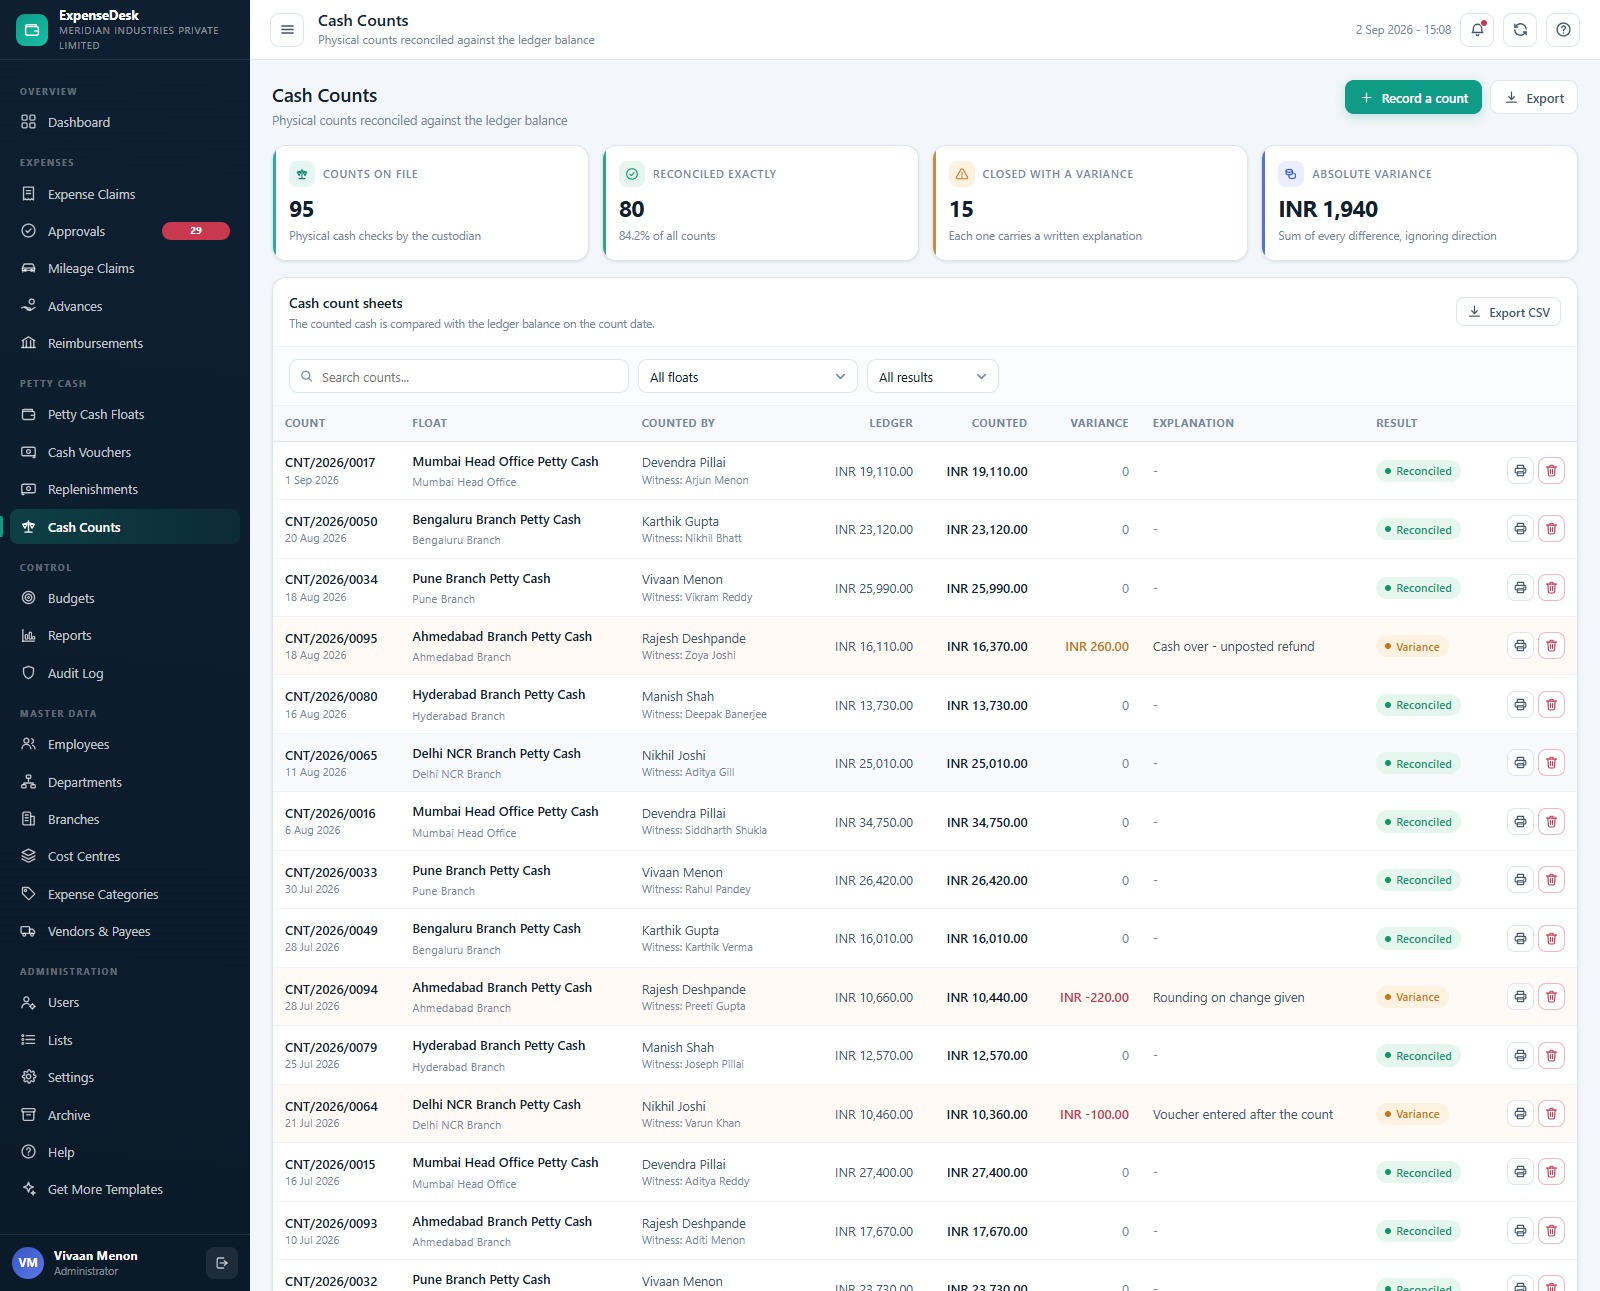Delete count CNT/2026/0050

tap(1551, 529)
